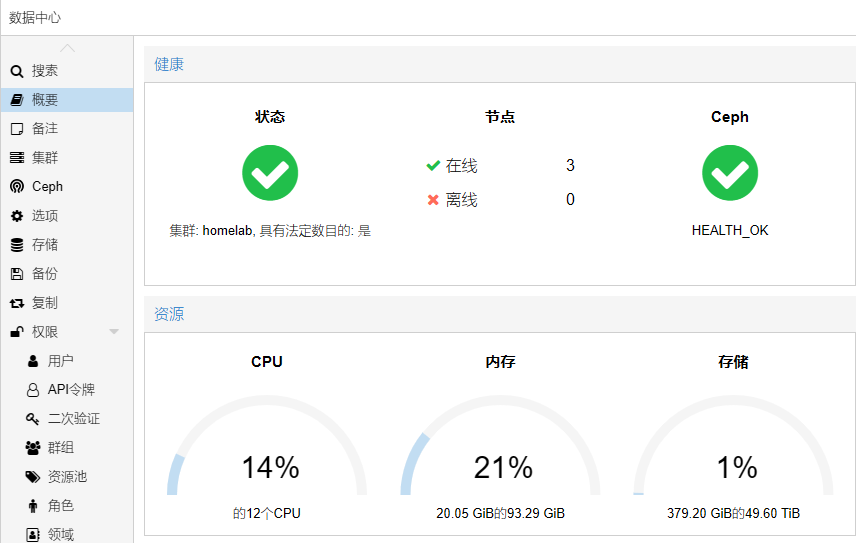Collapse the Permissions (权限) submenu arrow

pyautogui.click(x=114, y=332)
